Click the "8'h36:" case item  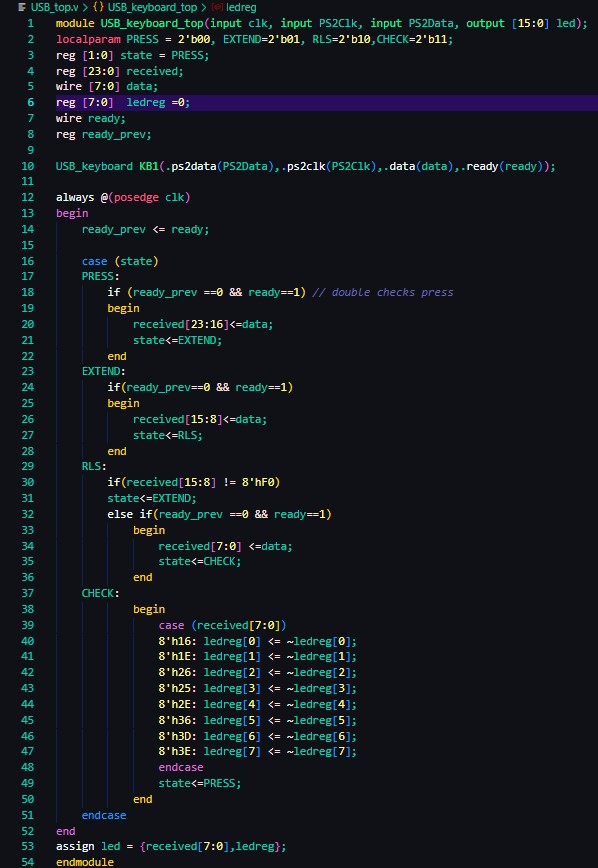[178, 720]
